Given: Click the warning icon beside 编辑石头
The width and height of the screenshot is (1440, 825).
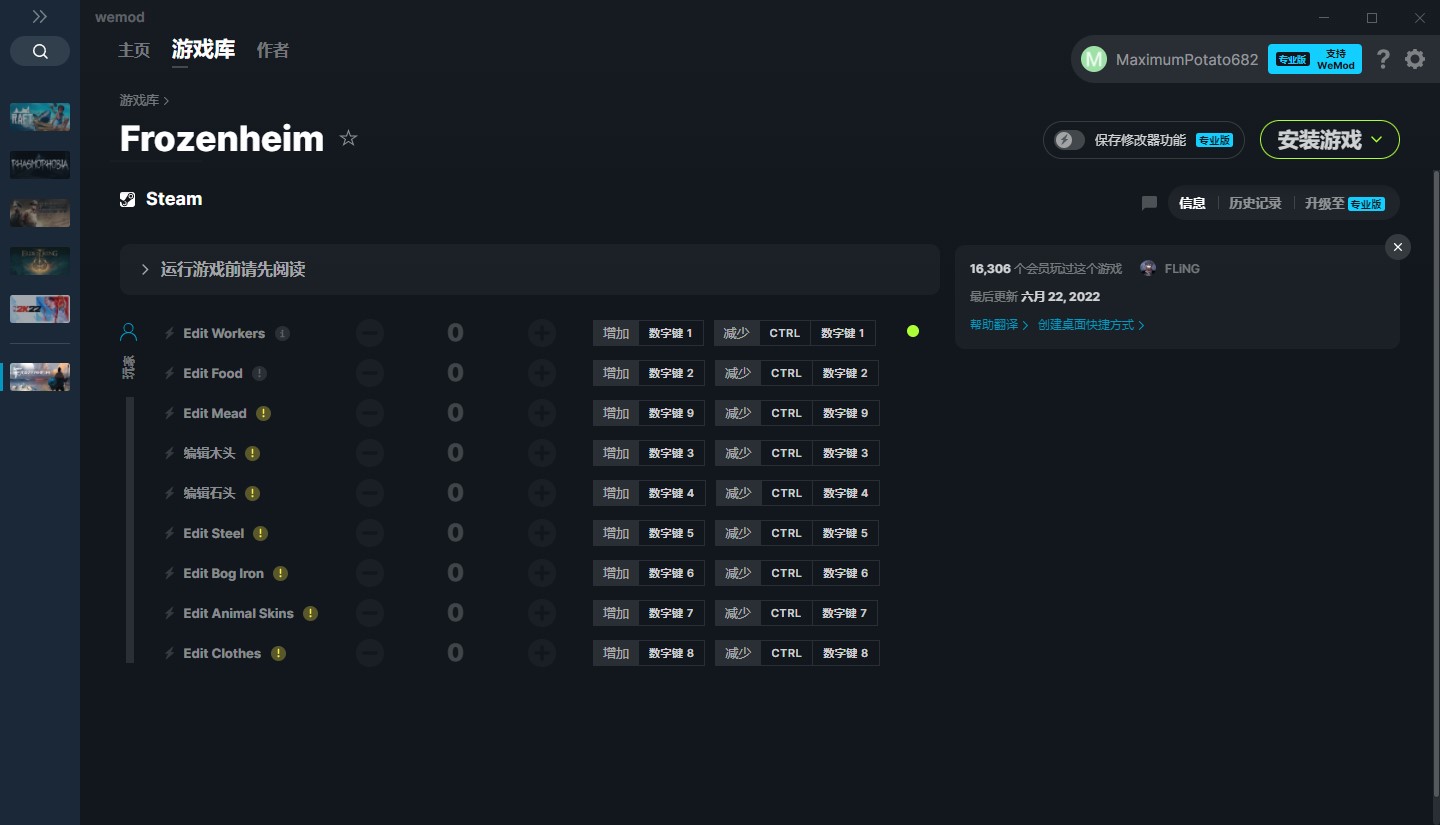Looking at the screenshot, I should [253, 493].
